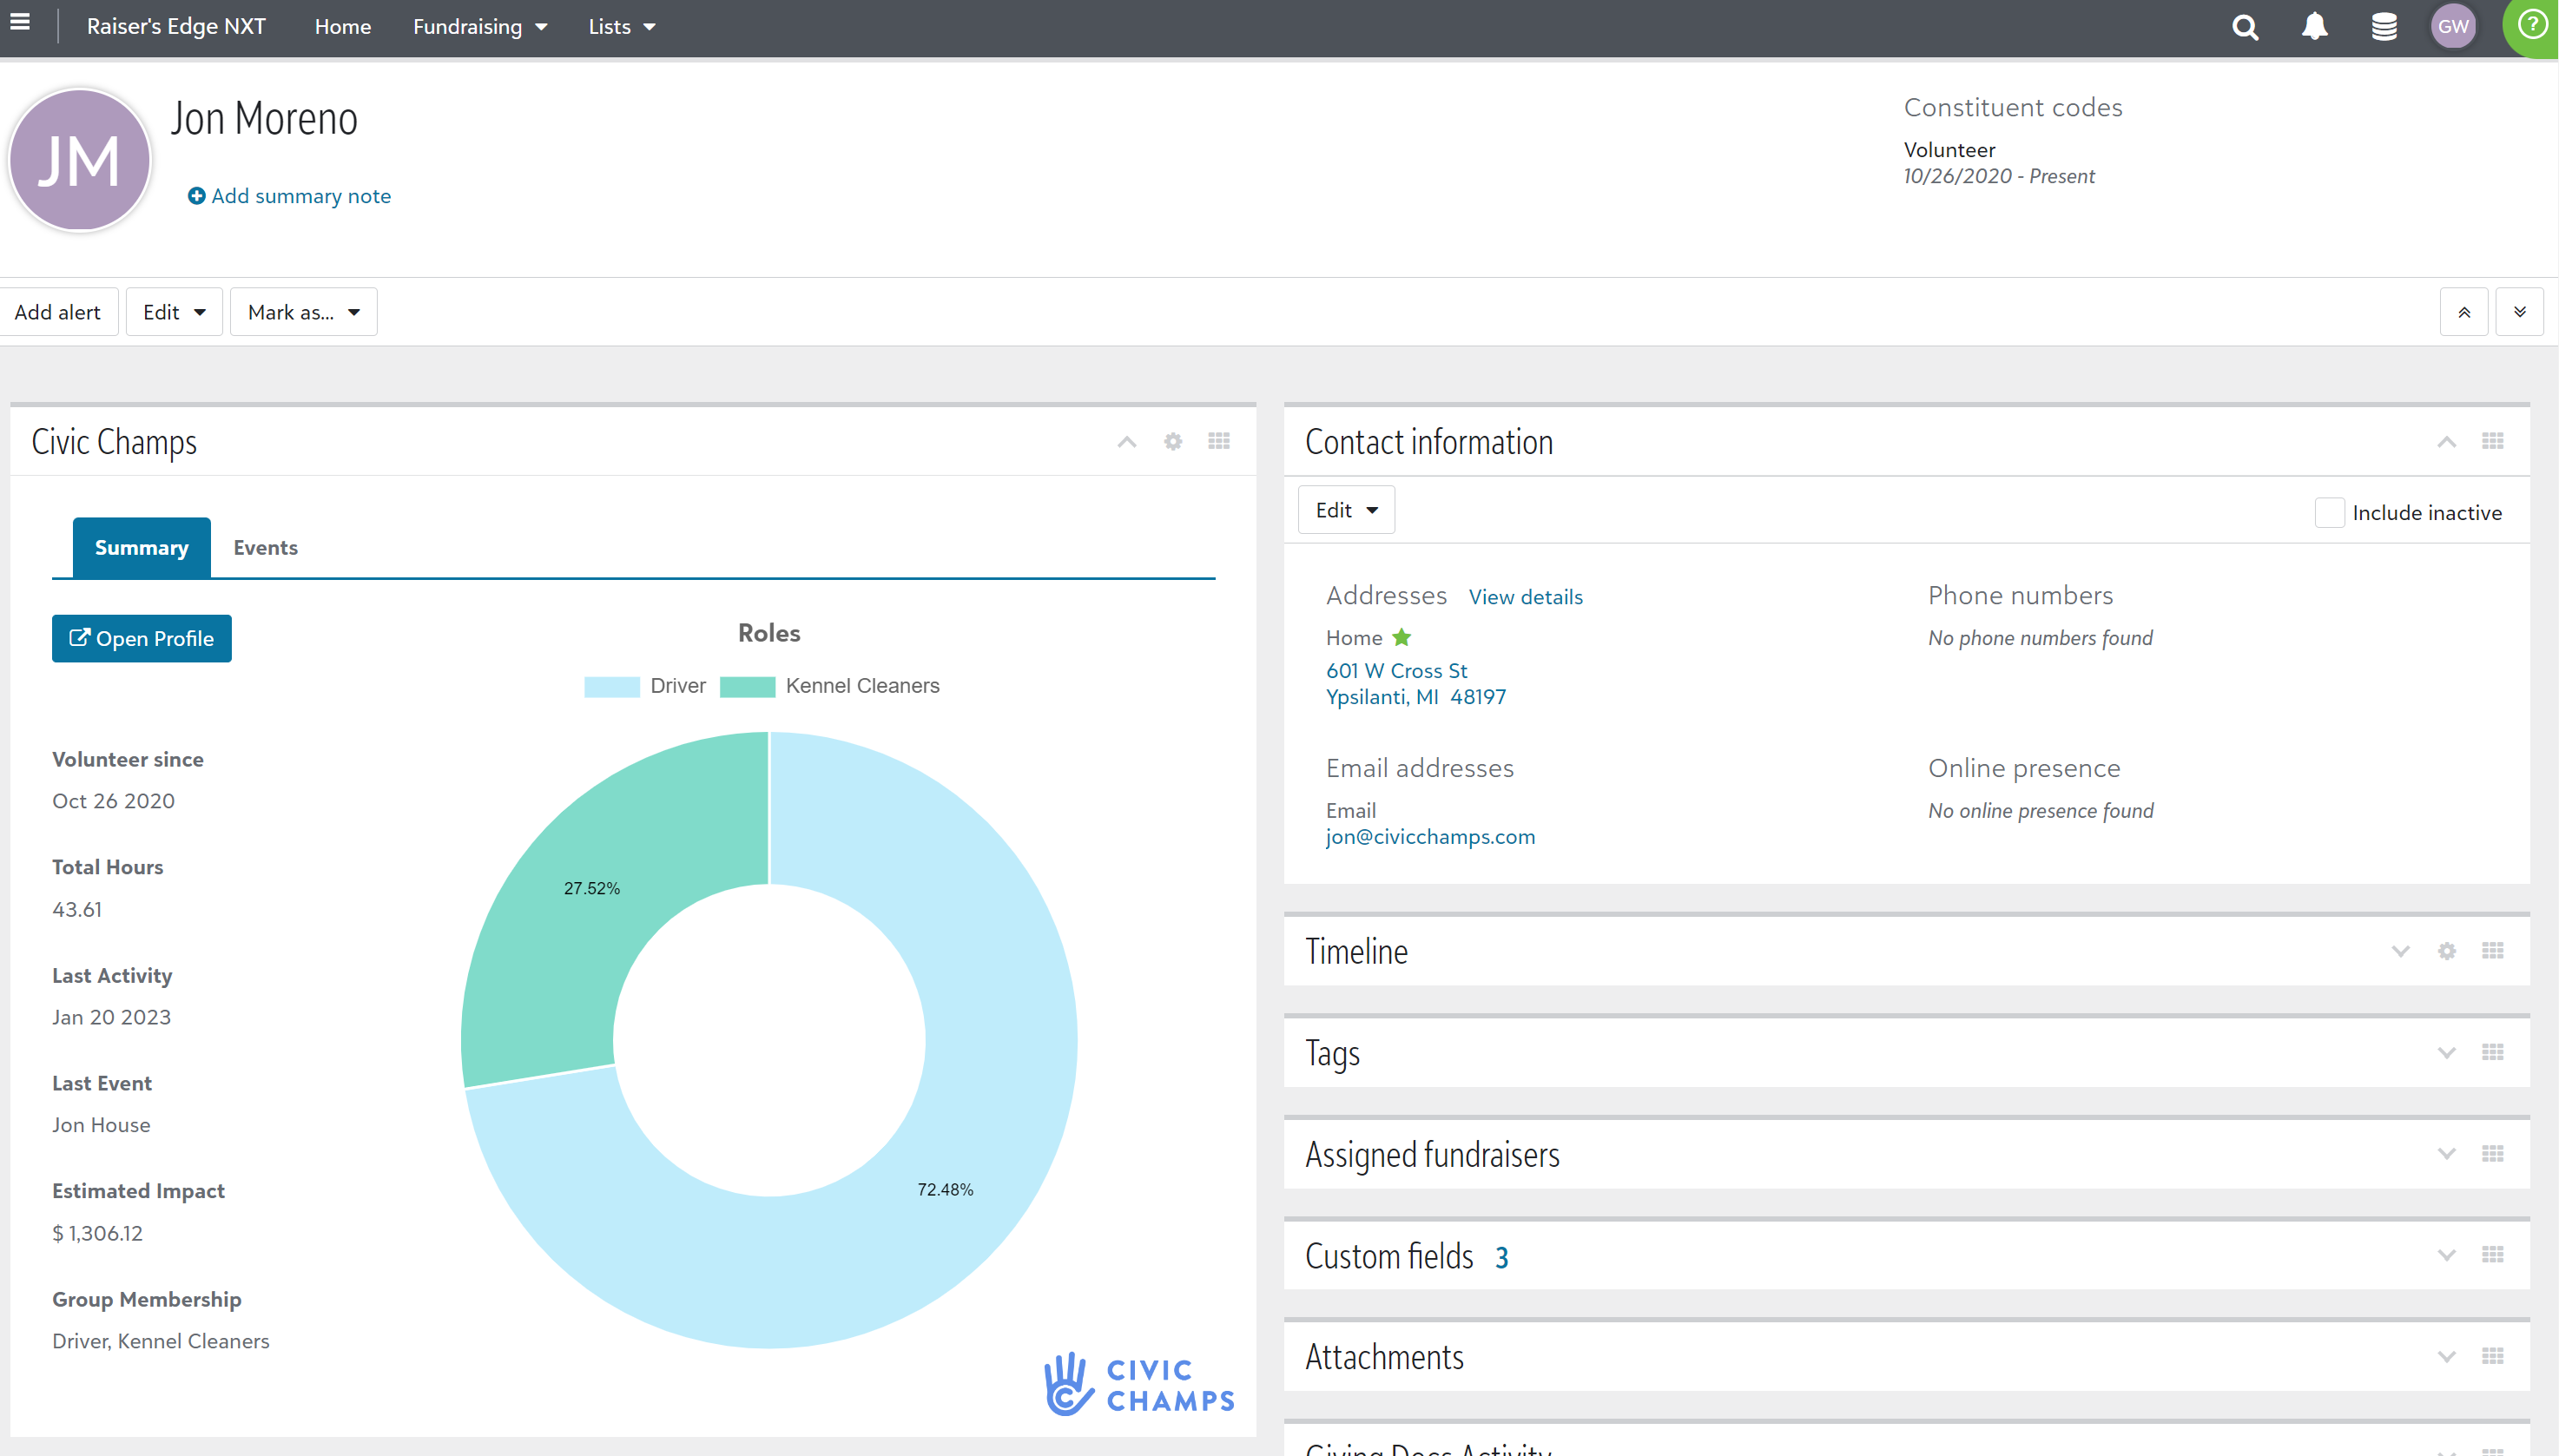Open View details next to Addresses
This screenshot has width=2559, height=1456.
pos(1525,596)
